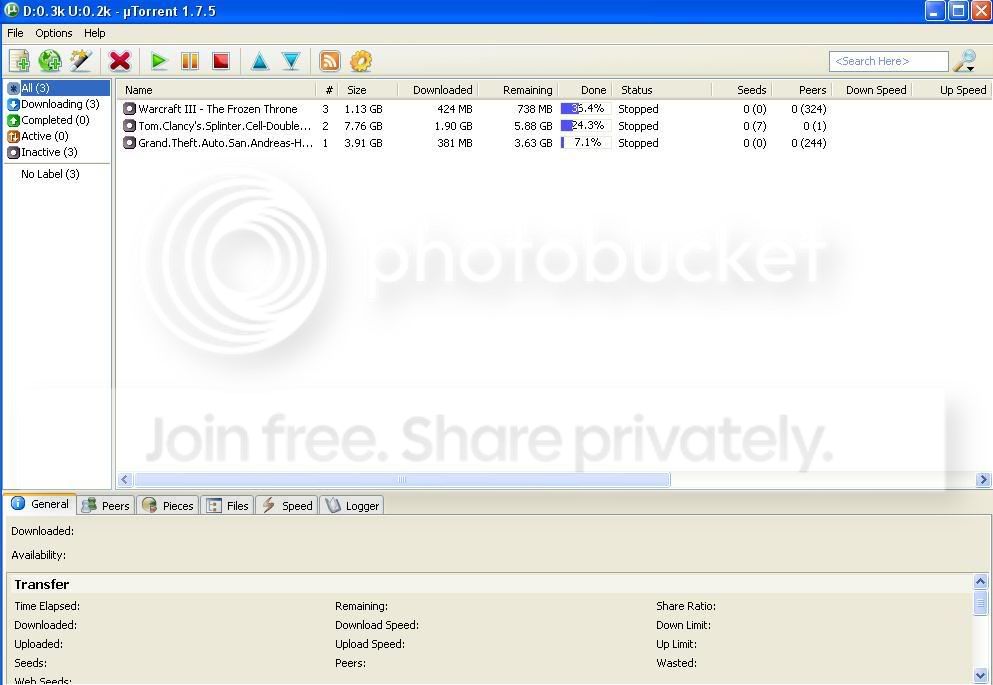Click the 1.13 GB size cell
Viewport: 993px width, 685px height.
[364, 109]
